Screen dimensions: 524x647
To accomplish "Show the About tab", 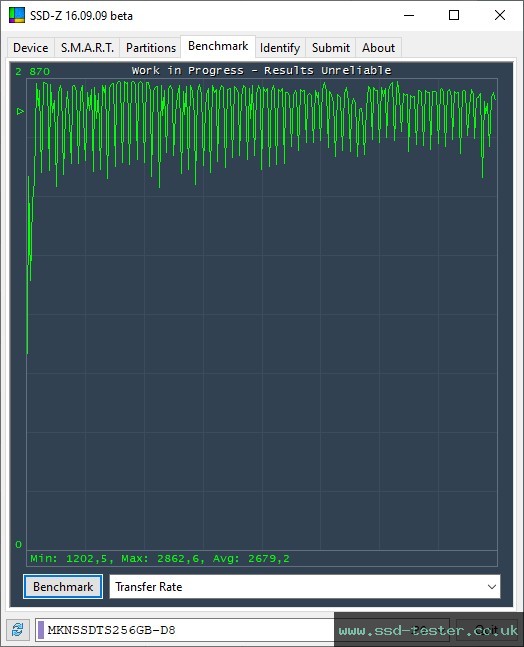I will click(x=378, y=48).
